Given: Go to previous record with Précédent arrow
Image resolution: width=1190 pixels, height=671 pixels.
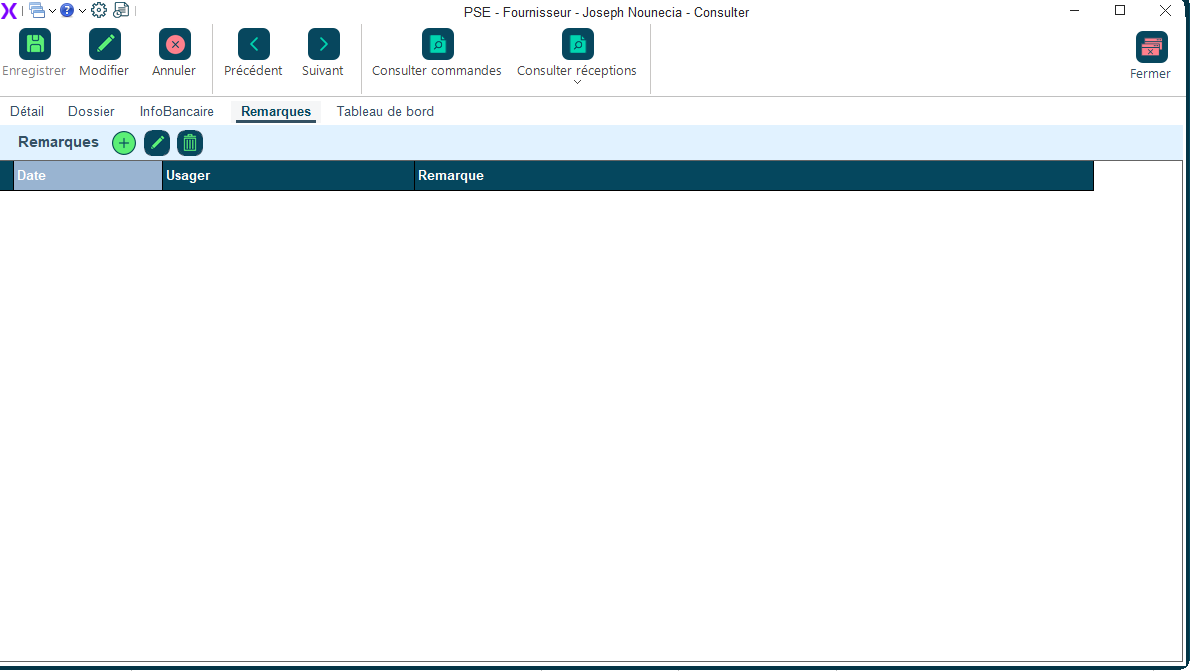Looking at the screenshot, I should (253, 44).
